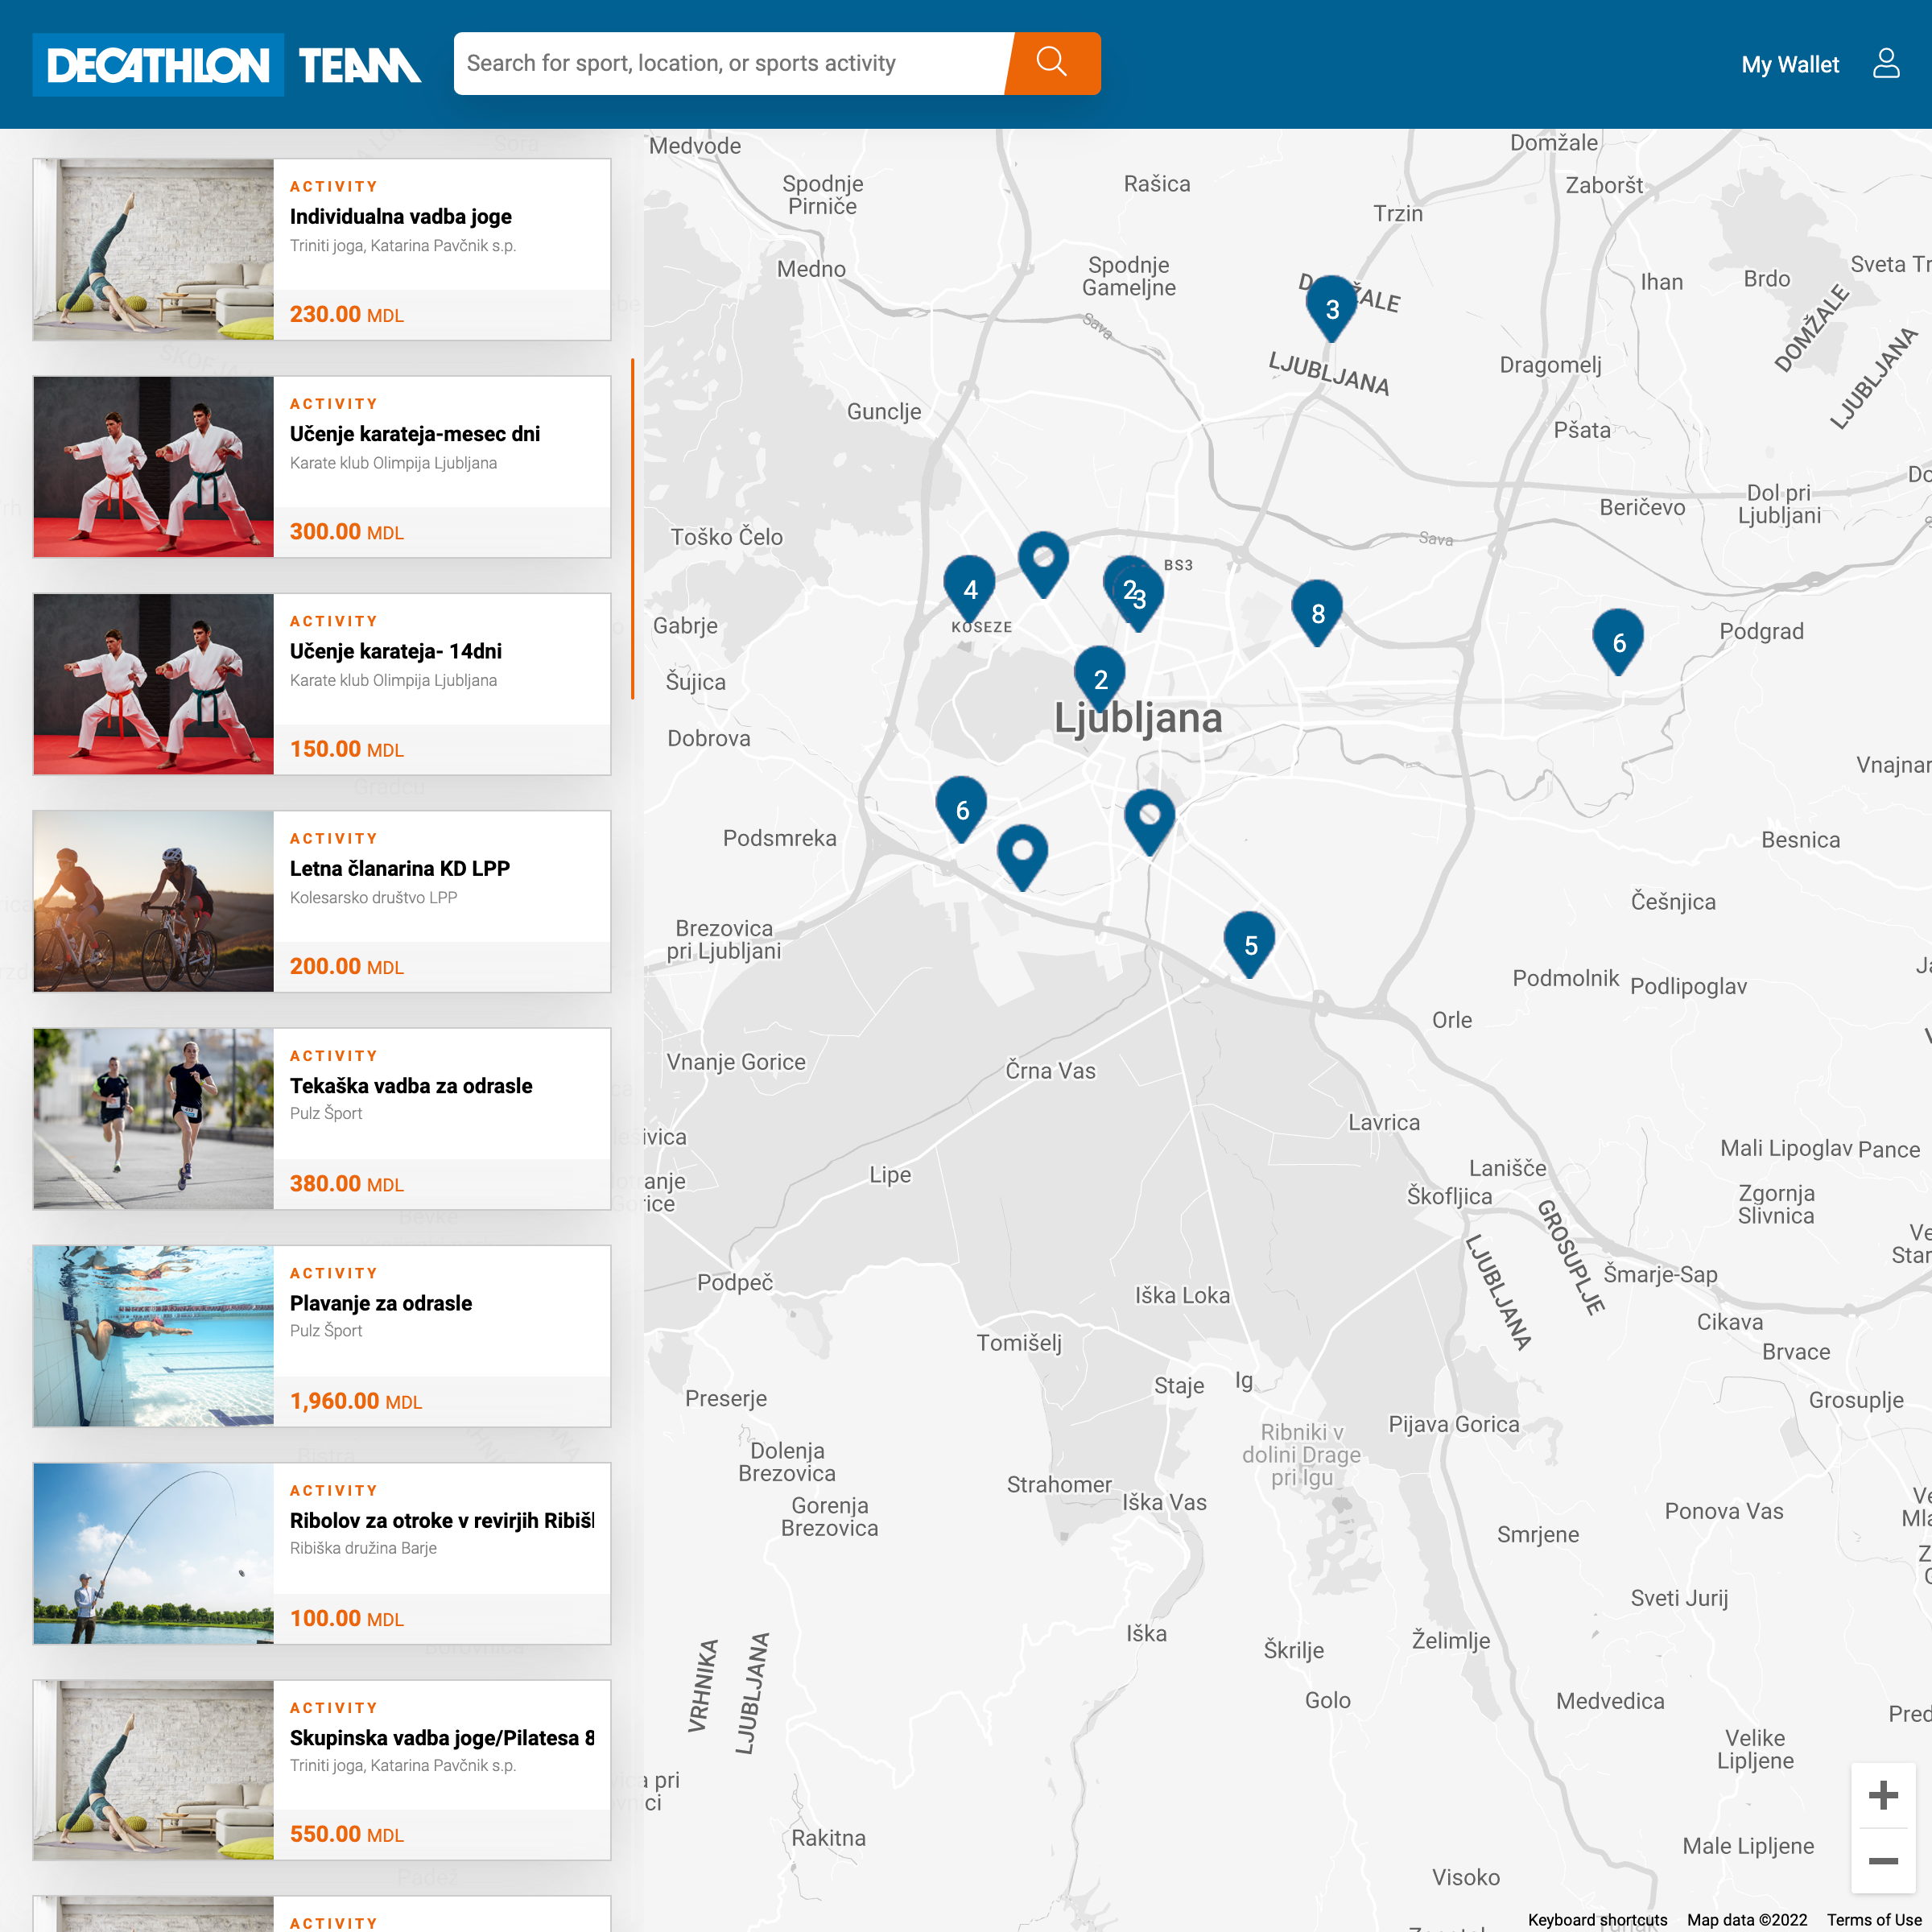
Task: Zoom out the map with minus
Action: 1883,1860
